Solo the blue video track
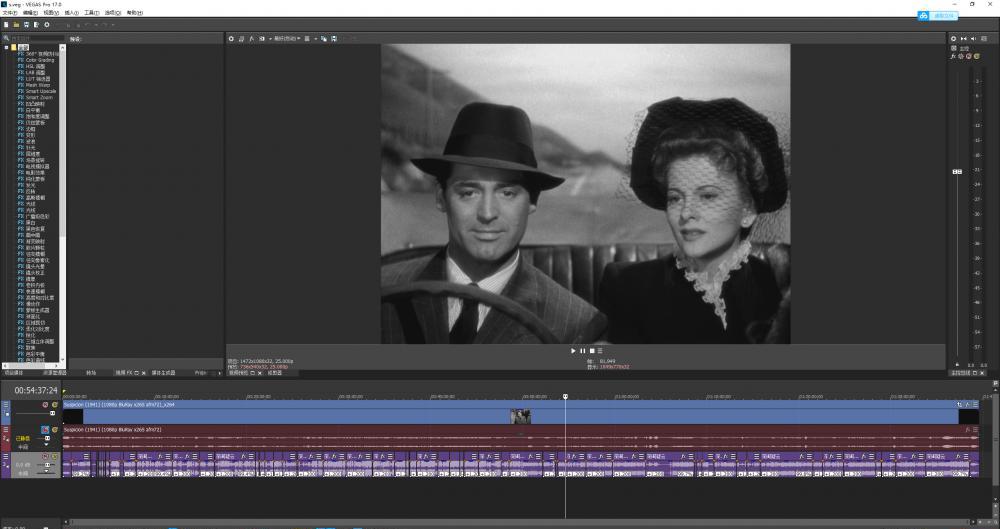 (x=55, y=405)
